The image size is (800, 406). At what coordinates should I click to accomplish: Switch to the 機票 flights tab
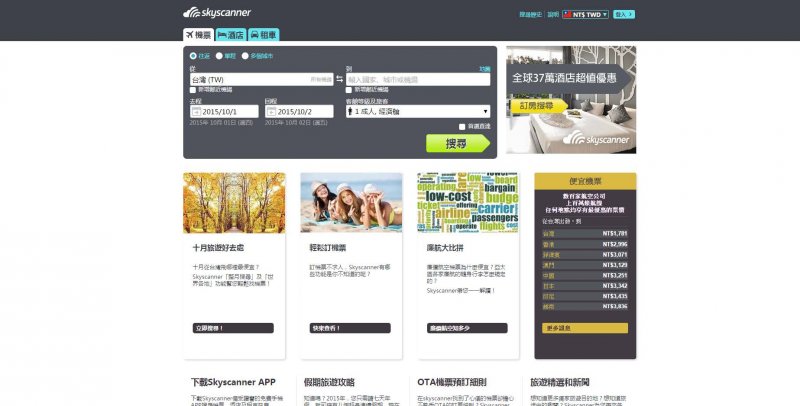pos(198,35)
